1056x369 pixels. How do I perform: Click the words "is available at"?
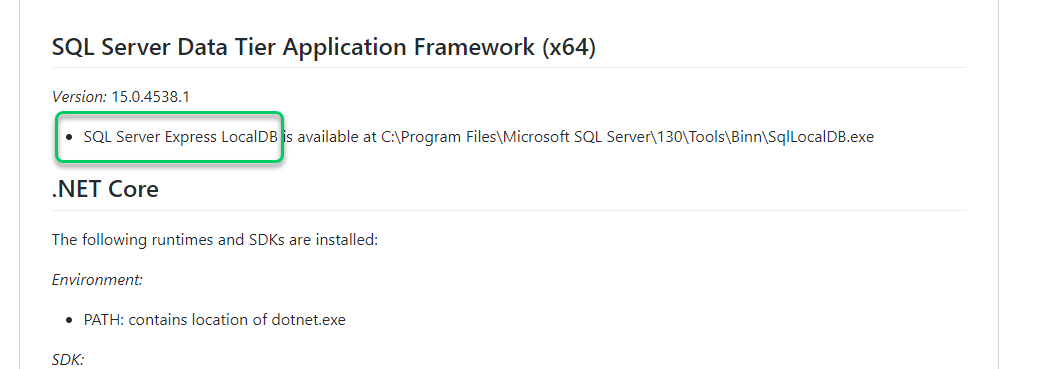[x=329, y=137]
